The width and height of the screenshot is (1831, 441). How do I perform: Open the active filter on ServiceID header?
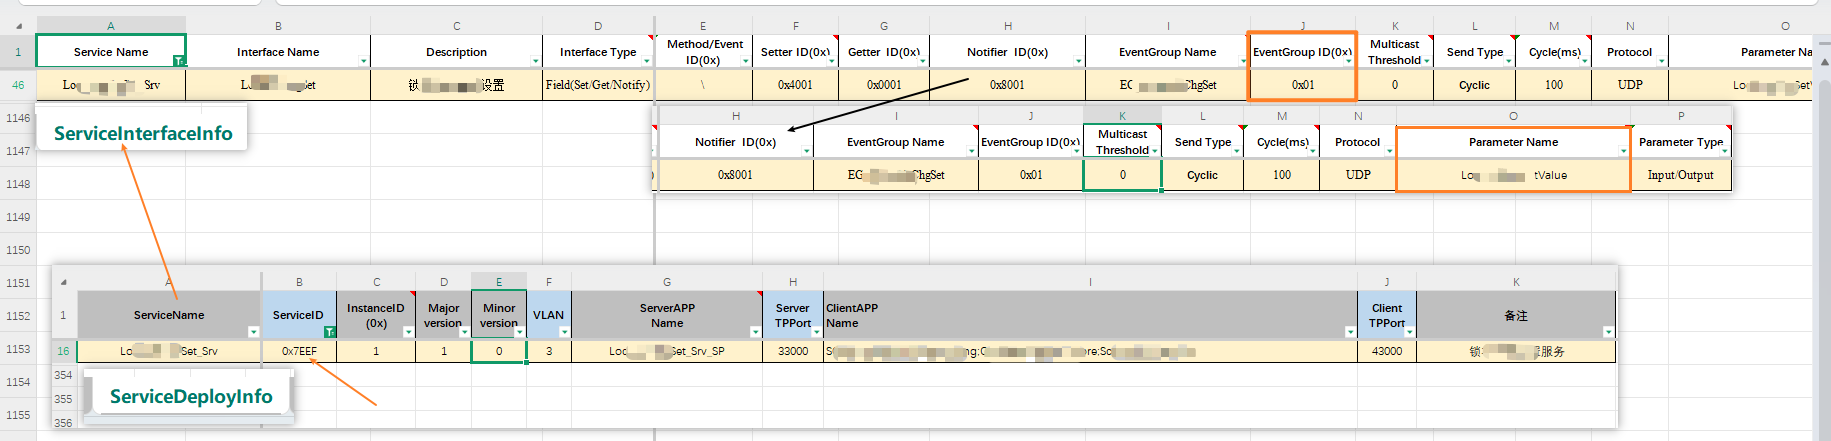[329, 332]
